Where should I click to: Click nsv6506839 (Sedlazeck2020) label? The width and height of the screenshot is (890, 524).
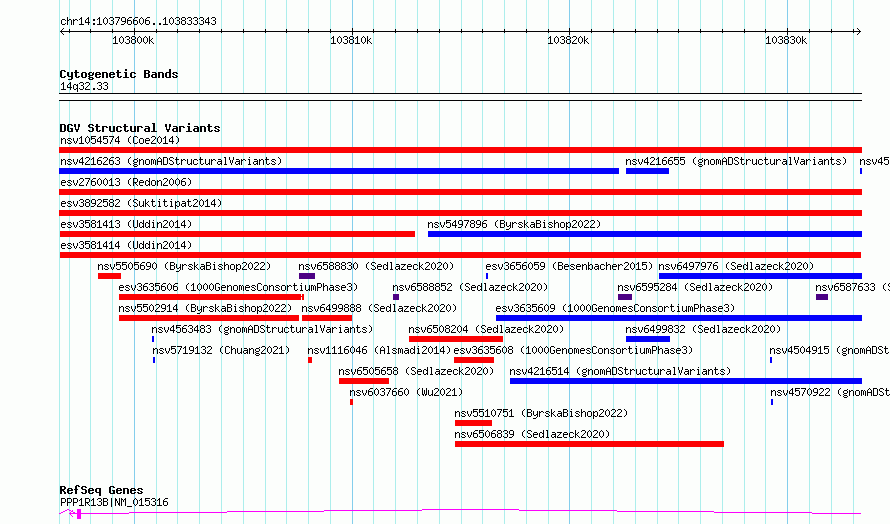[x=532, y=434]
